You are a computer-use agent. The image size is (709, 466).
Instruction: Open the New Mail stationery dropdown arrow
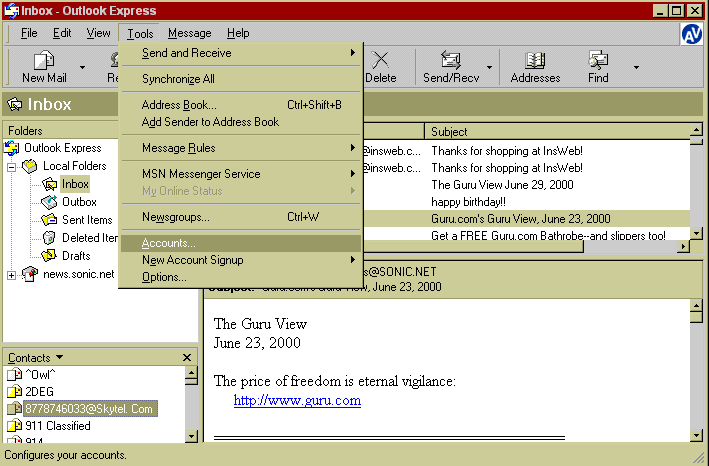click(82, 67)
